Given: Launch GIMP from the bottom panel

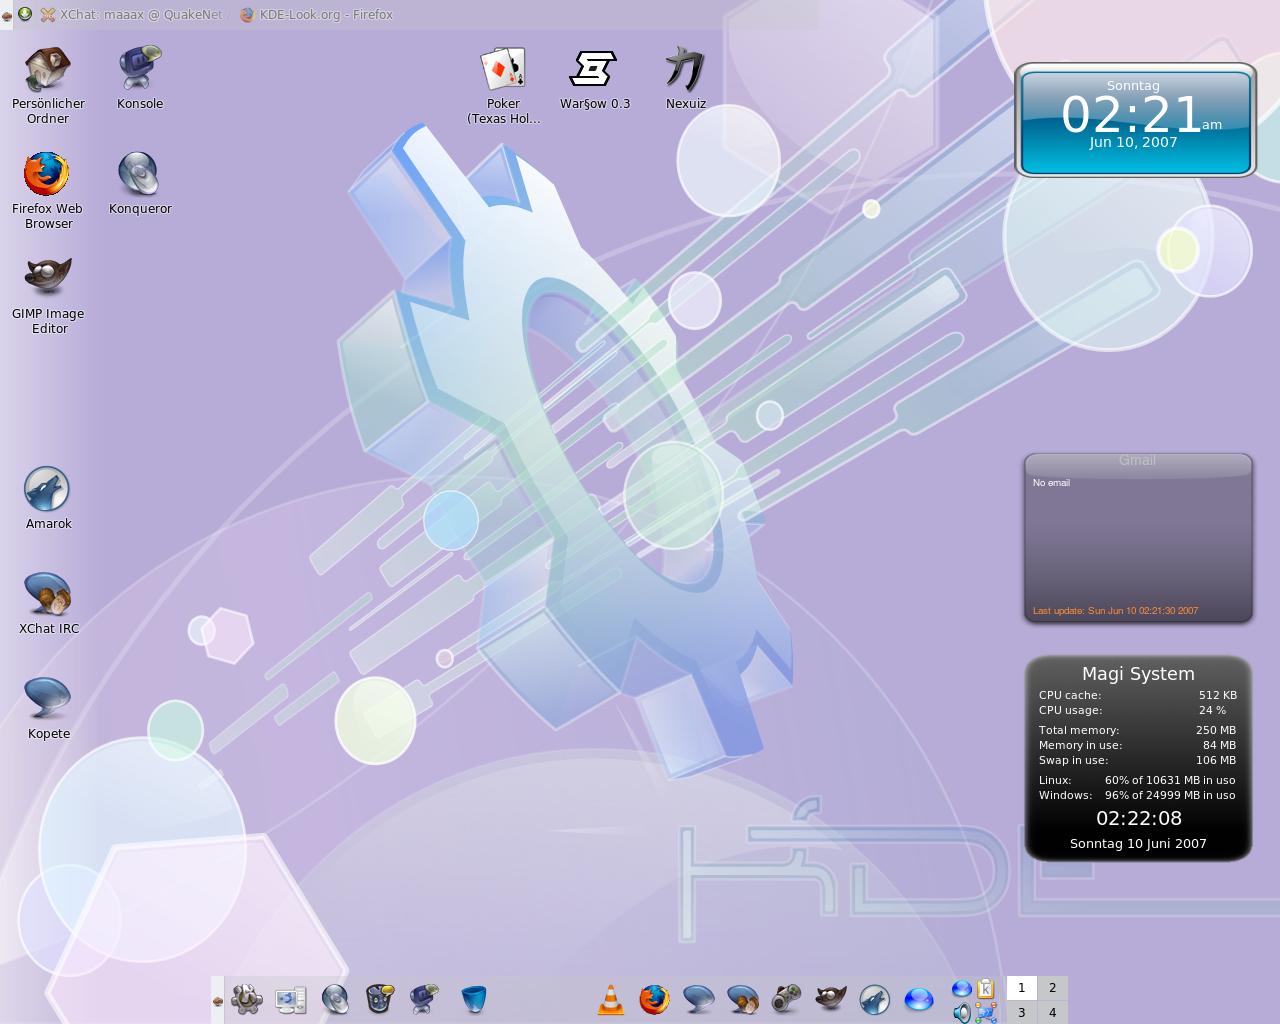Looking at the screenshot, I should [830, 999].
